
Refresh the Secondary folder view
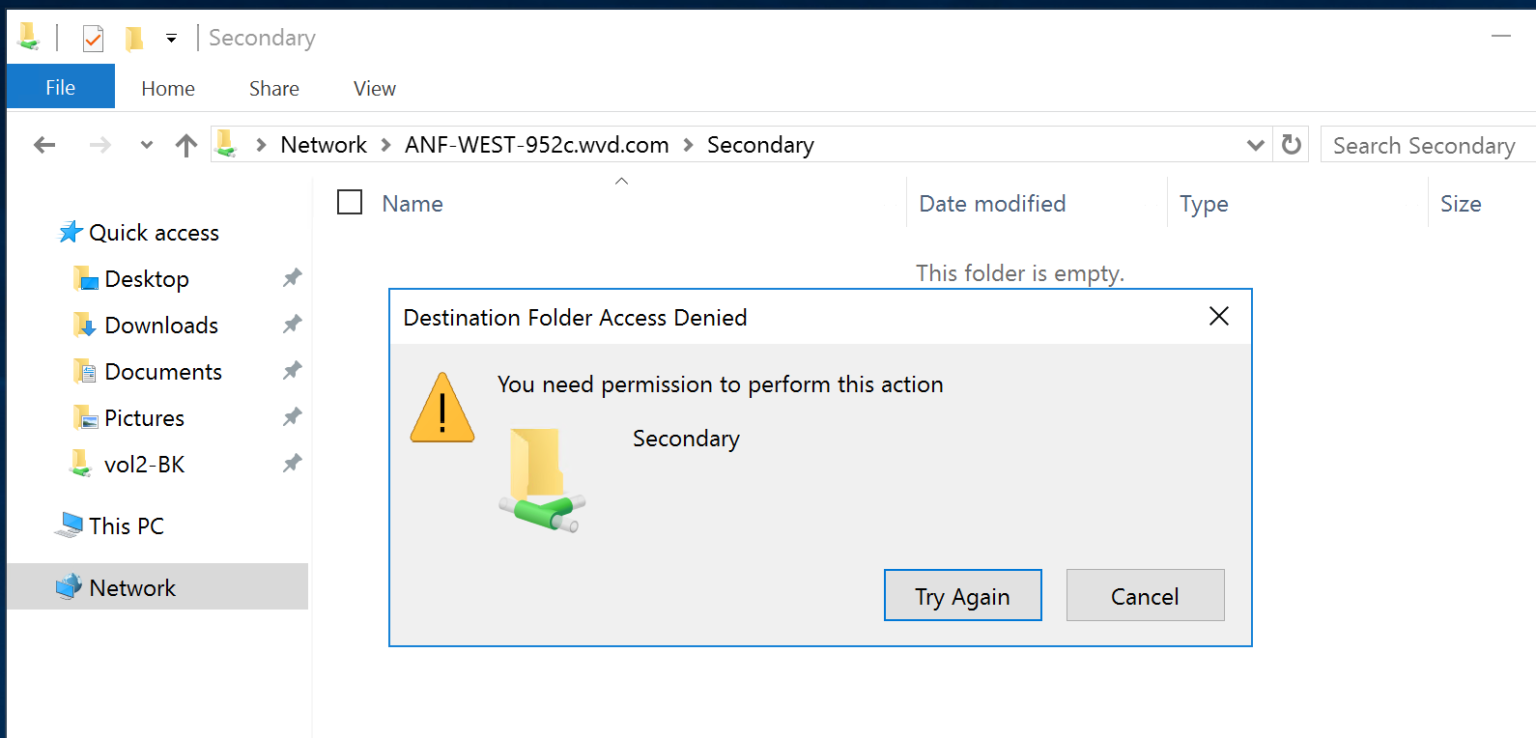click(1291, 144)
